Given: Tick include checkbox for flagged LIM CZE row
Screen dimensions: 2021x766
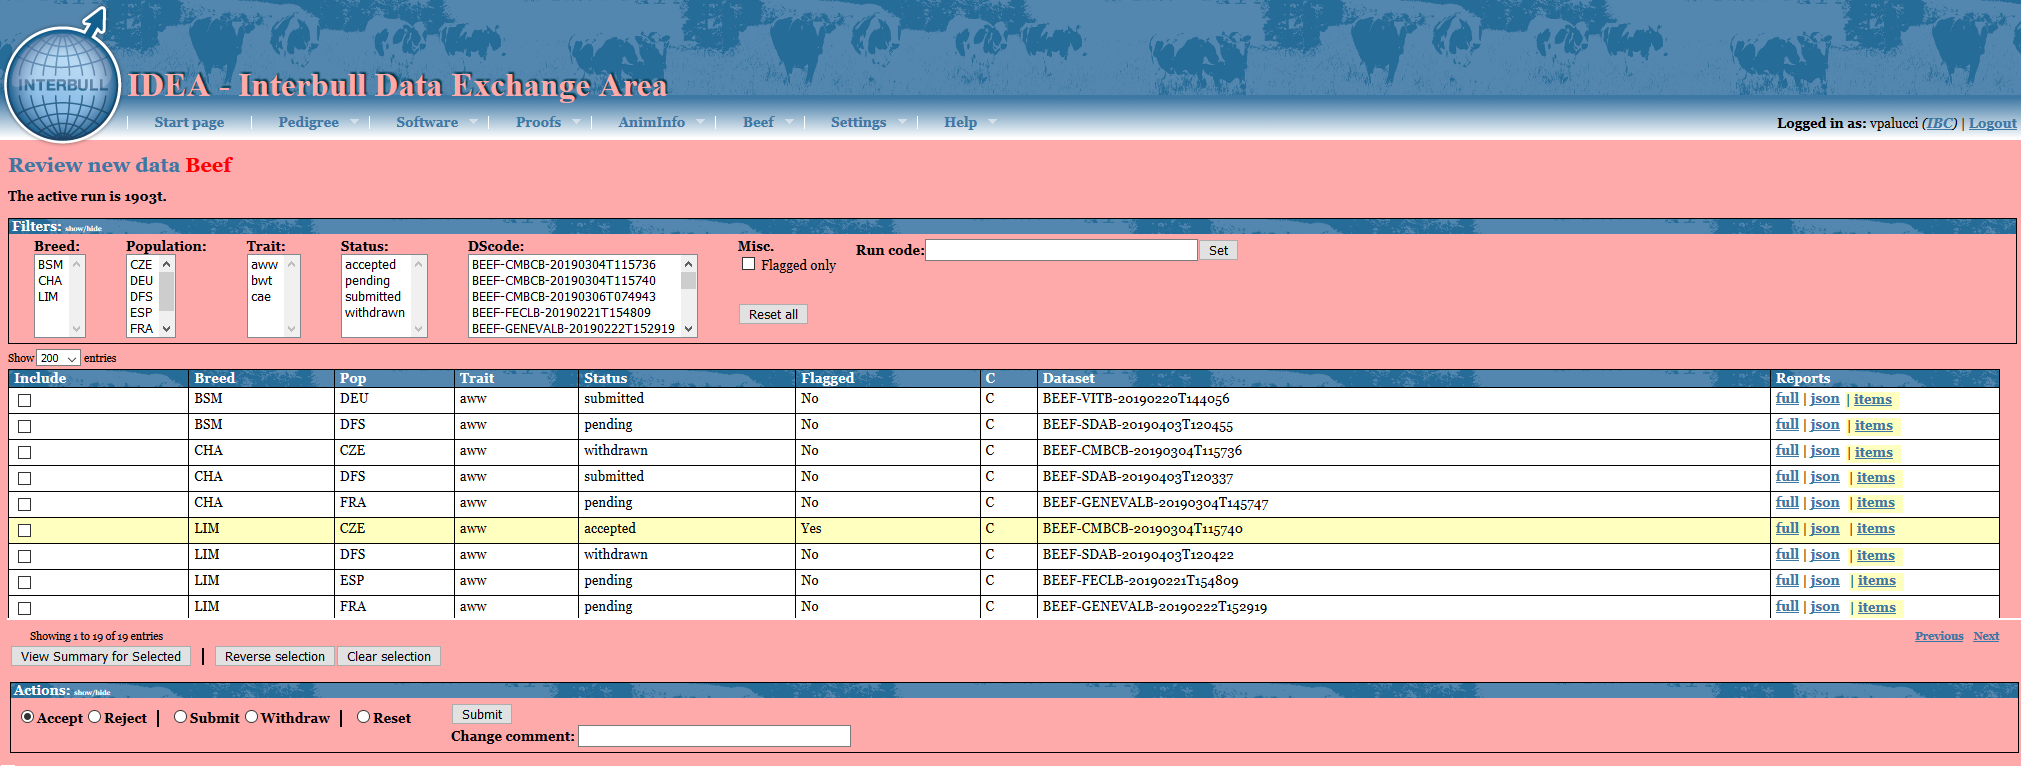Looking at the screenshot, I should tap(25, 530).
